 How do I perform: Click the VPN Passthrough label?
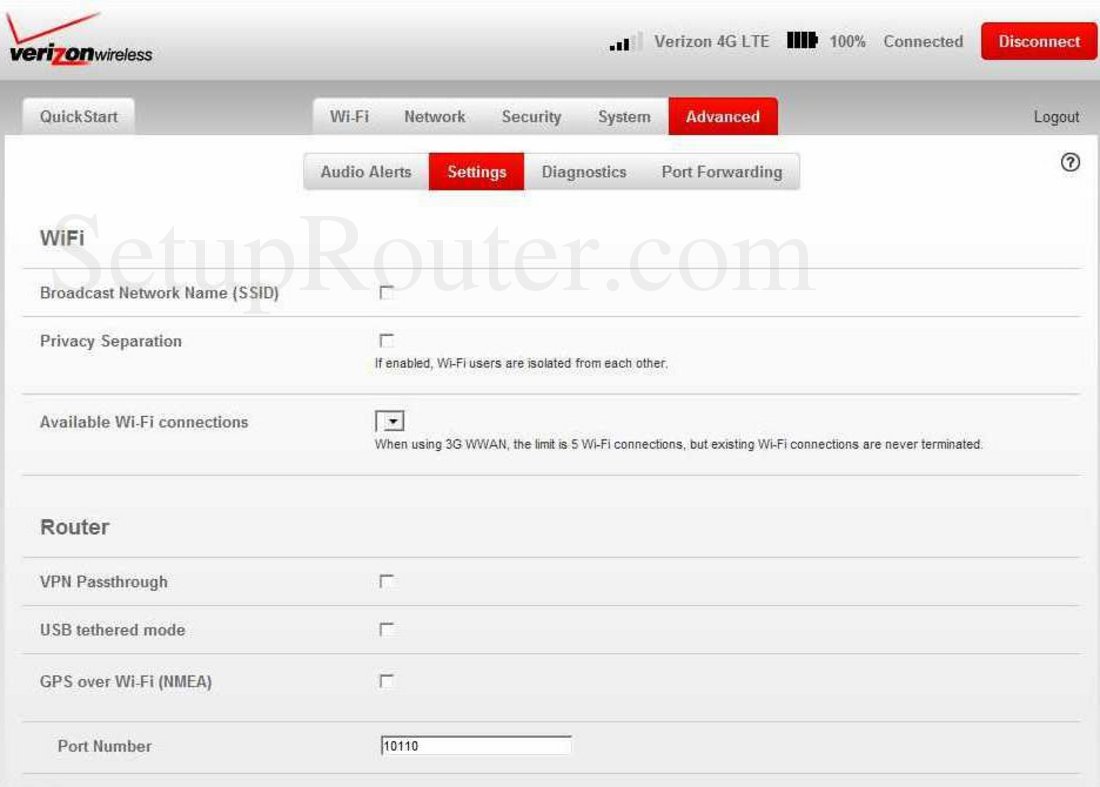(x=104, y=582)
